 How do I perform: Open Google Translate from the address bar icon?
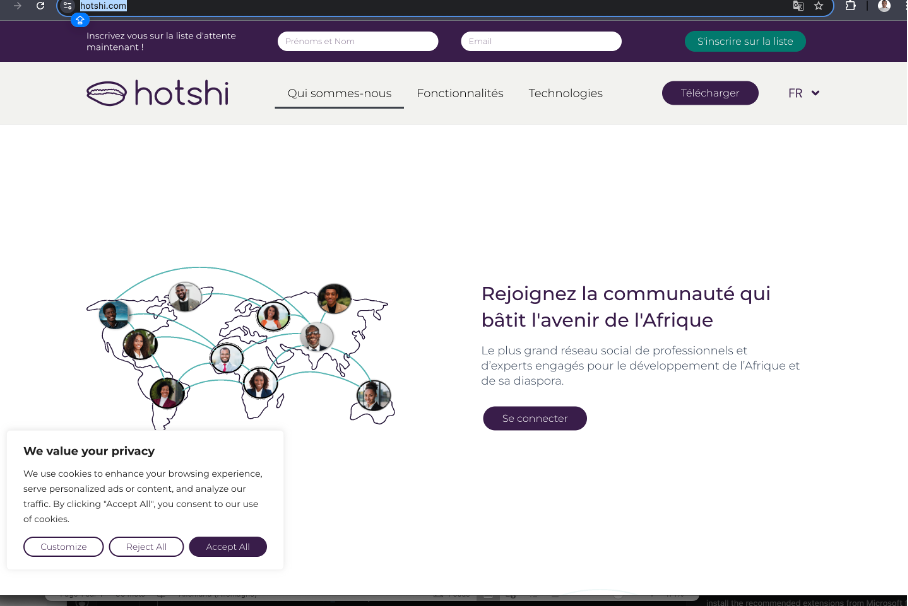pos(797,7)
